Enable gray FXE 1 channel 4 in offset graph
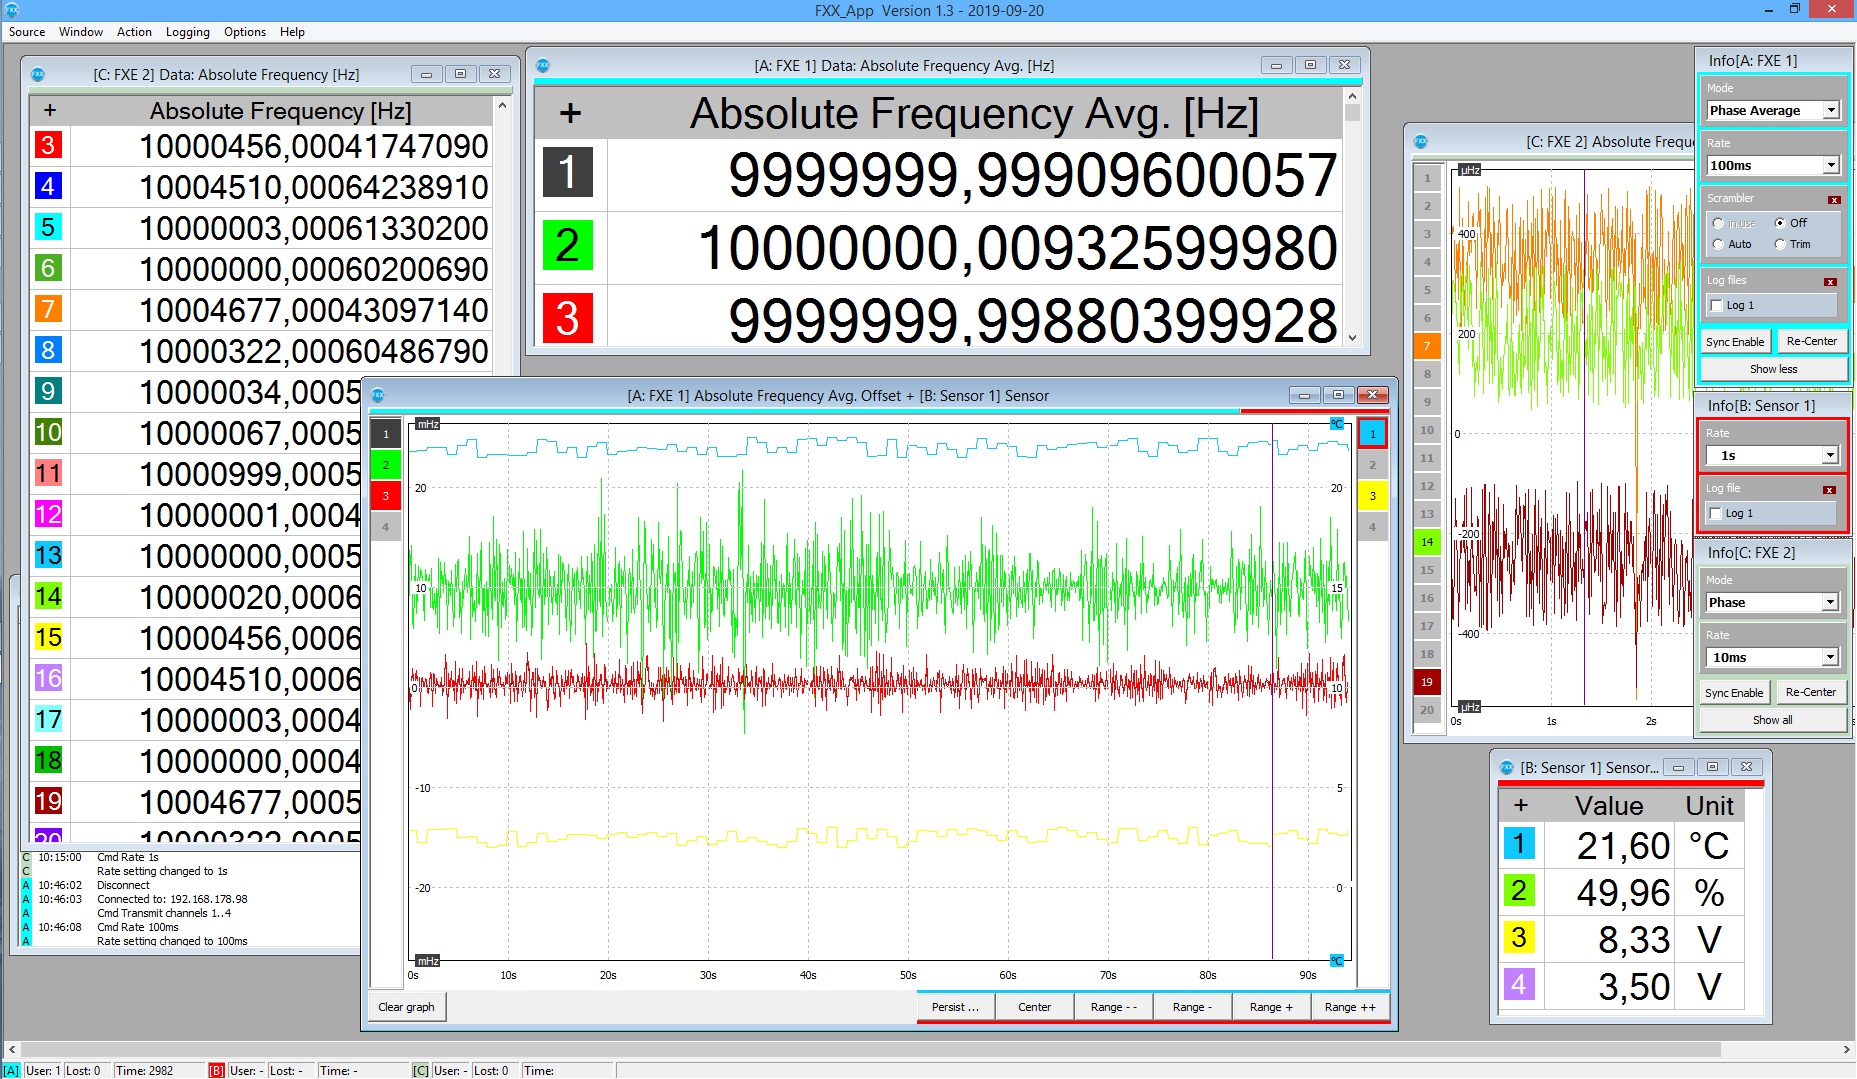 (386, 527)
